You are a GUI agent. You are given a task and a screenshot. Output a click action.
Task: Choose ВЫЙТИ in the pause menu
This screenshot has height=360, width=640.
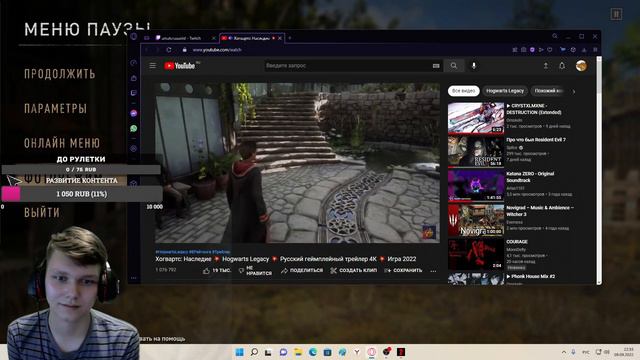click(x=42, y=213)
